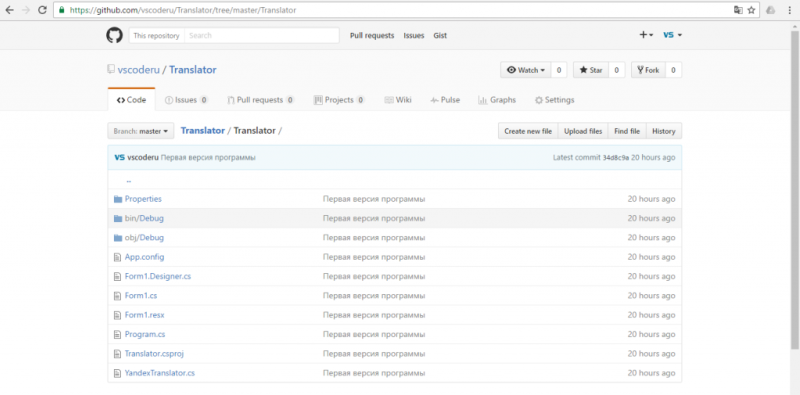This screenshot has height=395, width=800.
Task: Open the Graphs tab
Action: coord(497,100)
